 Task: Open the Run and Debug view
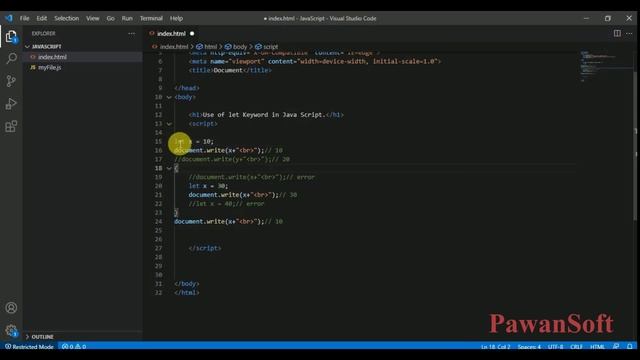pos(11,104)
